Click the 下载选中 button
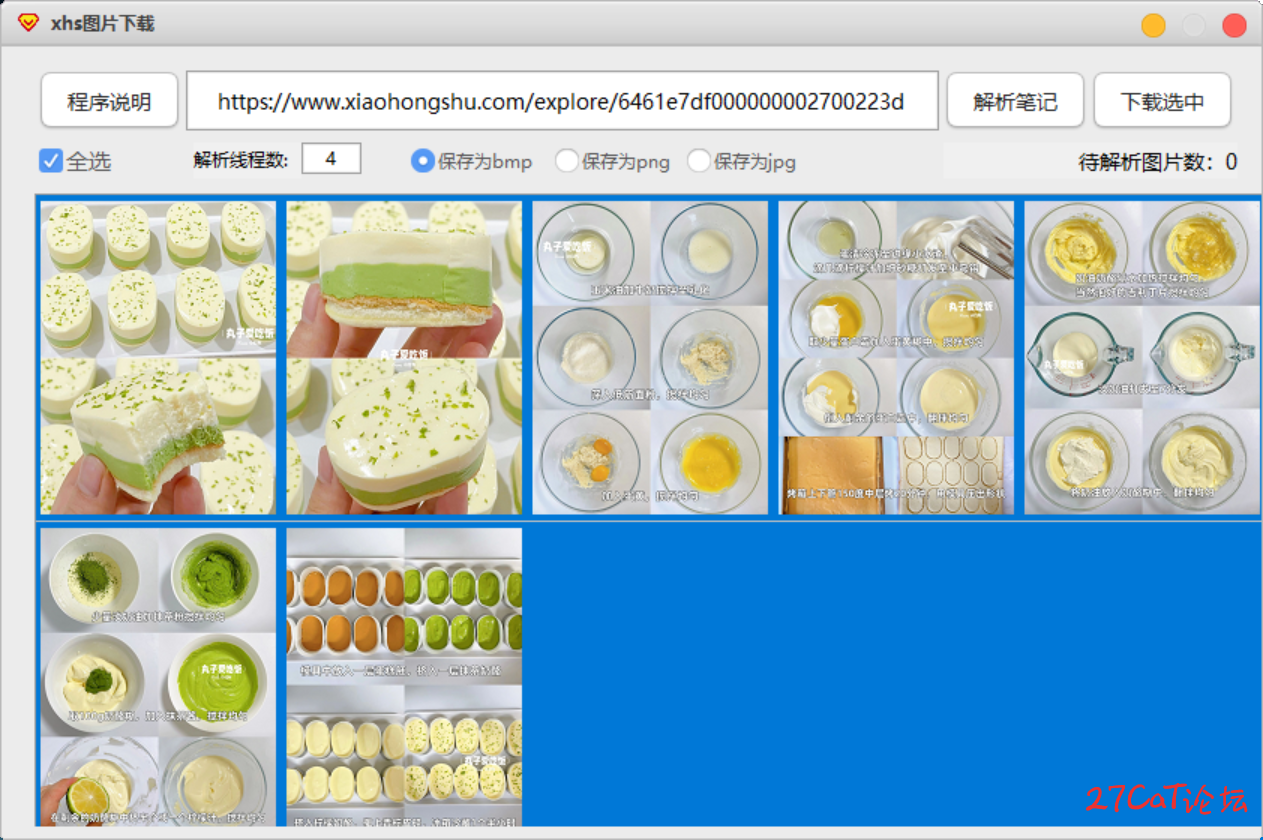 coord(1162,100)
